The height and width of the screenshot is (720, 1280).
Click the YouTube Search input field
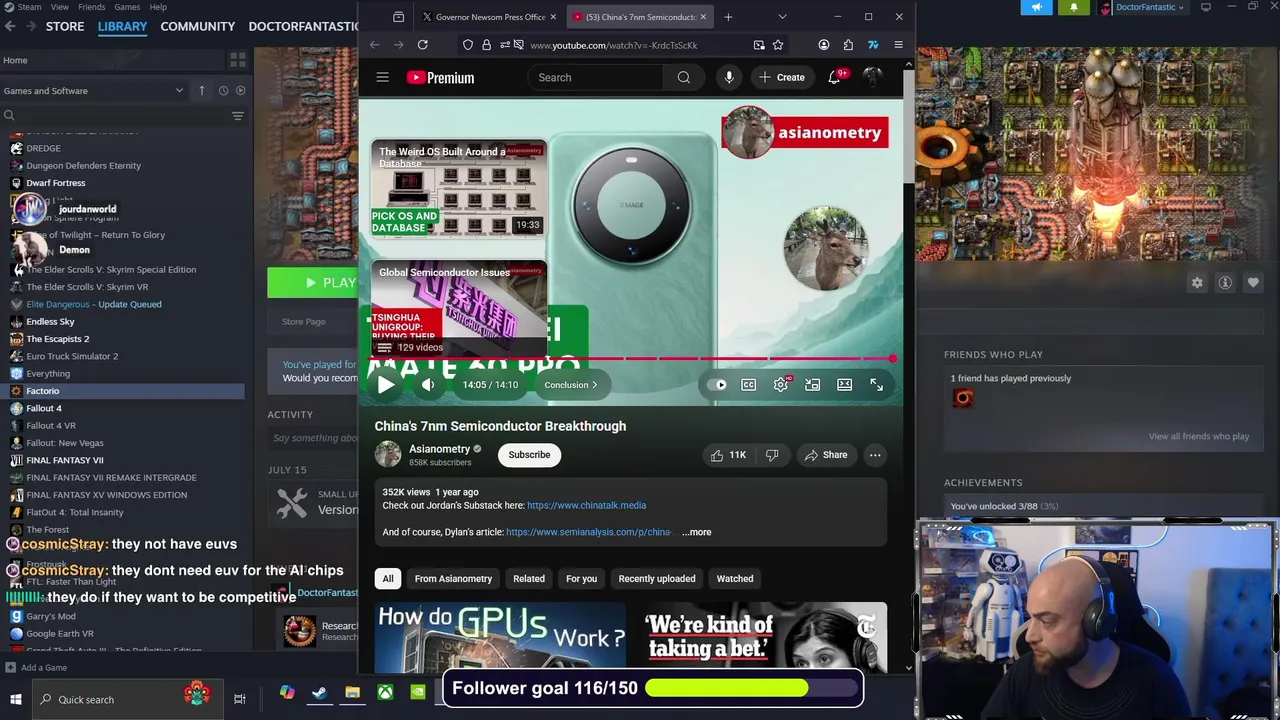(596, 77)
